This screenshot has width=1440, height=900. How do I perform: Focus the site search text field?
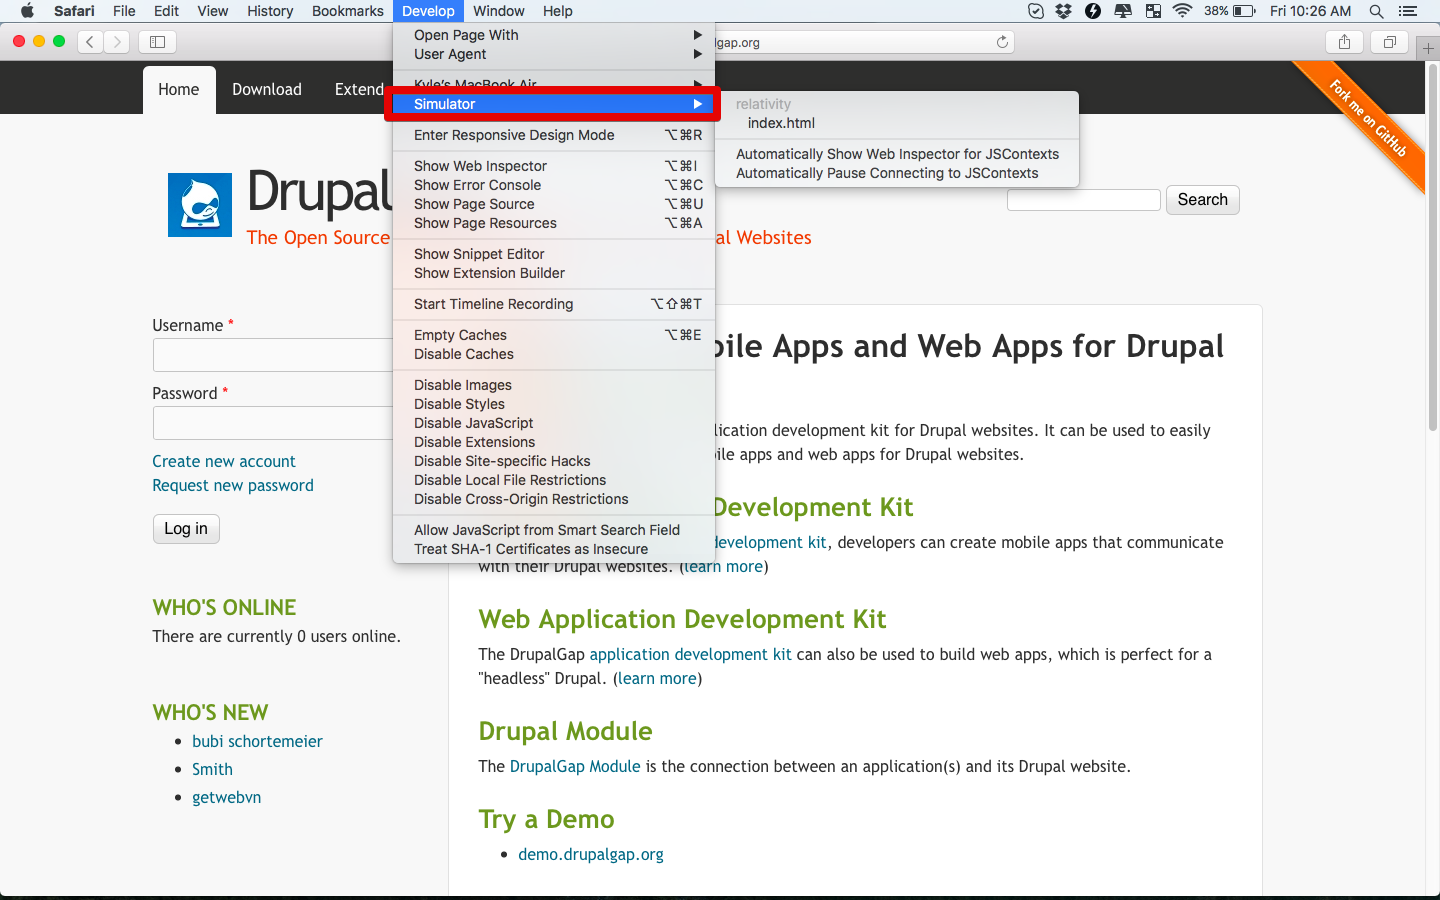(1083, 200)
